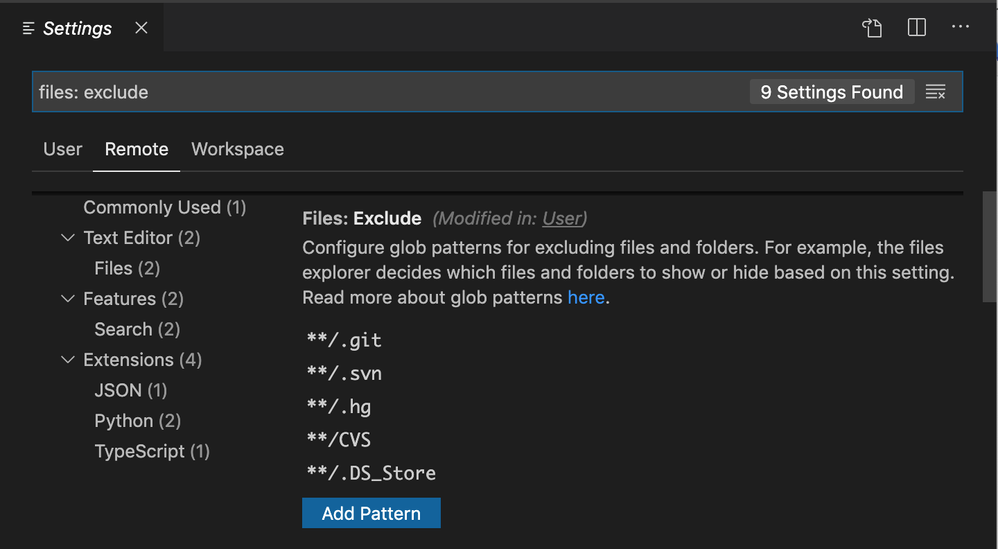Image resolution: width=998 pixels, height=549 pixels.
Task: Select Extensions (4) category
Action: [x=143, y=360]
